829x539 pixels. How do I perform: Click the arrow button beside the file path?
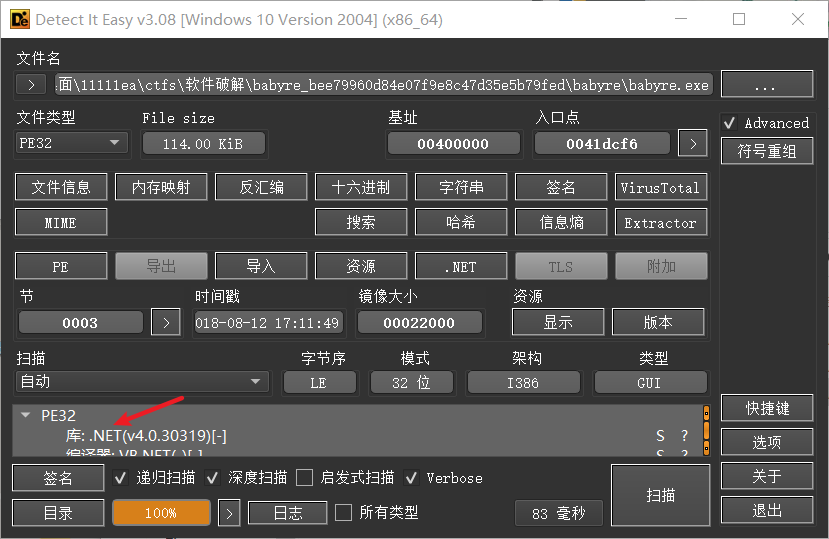click(31, 85)
